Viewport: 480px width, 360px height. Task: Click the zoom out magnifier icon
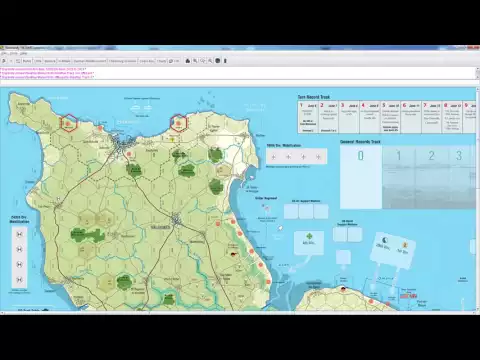pos(210,61)
